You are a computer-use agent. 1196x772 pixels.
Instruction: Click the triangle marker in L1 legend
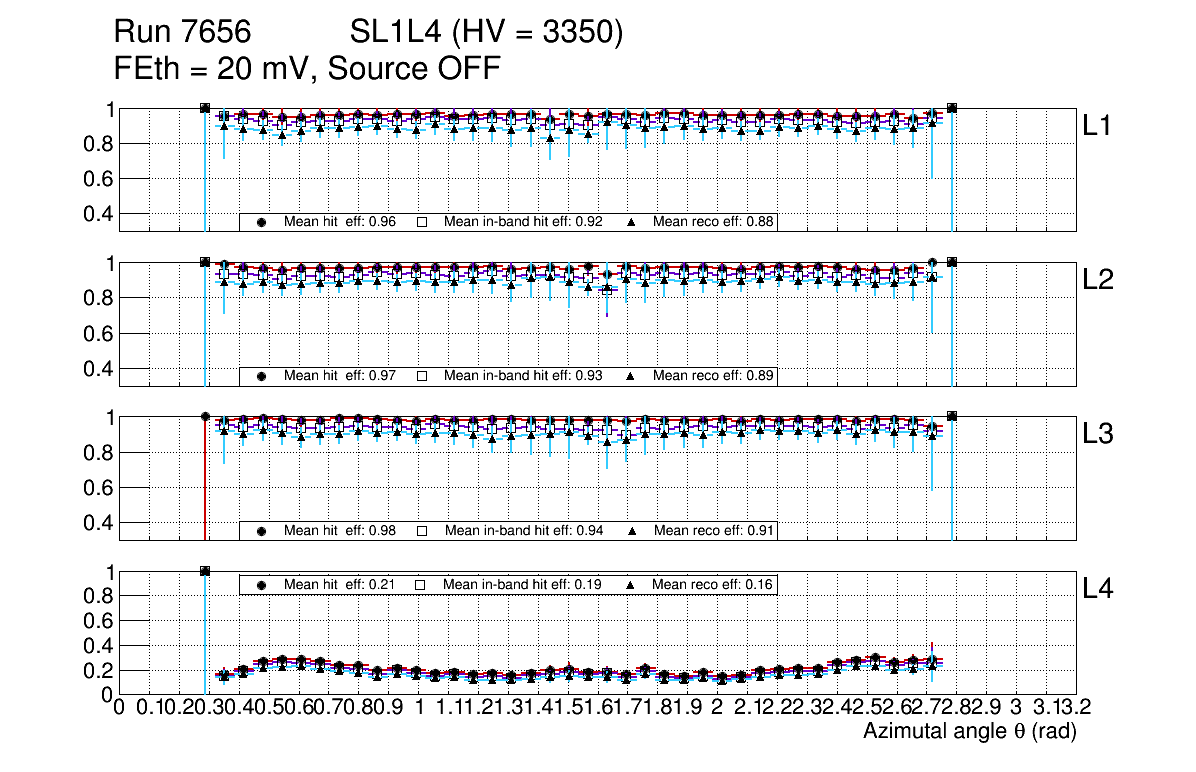point(632,222)
